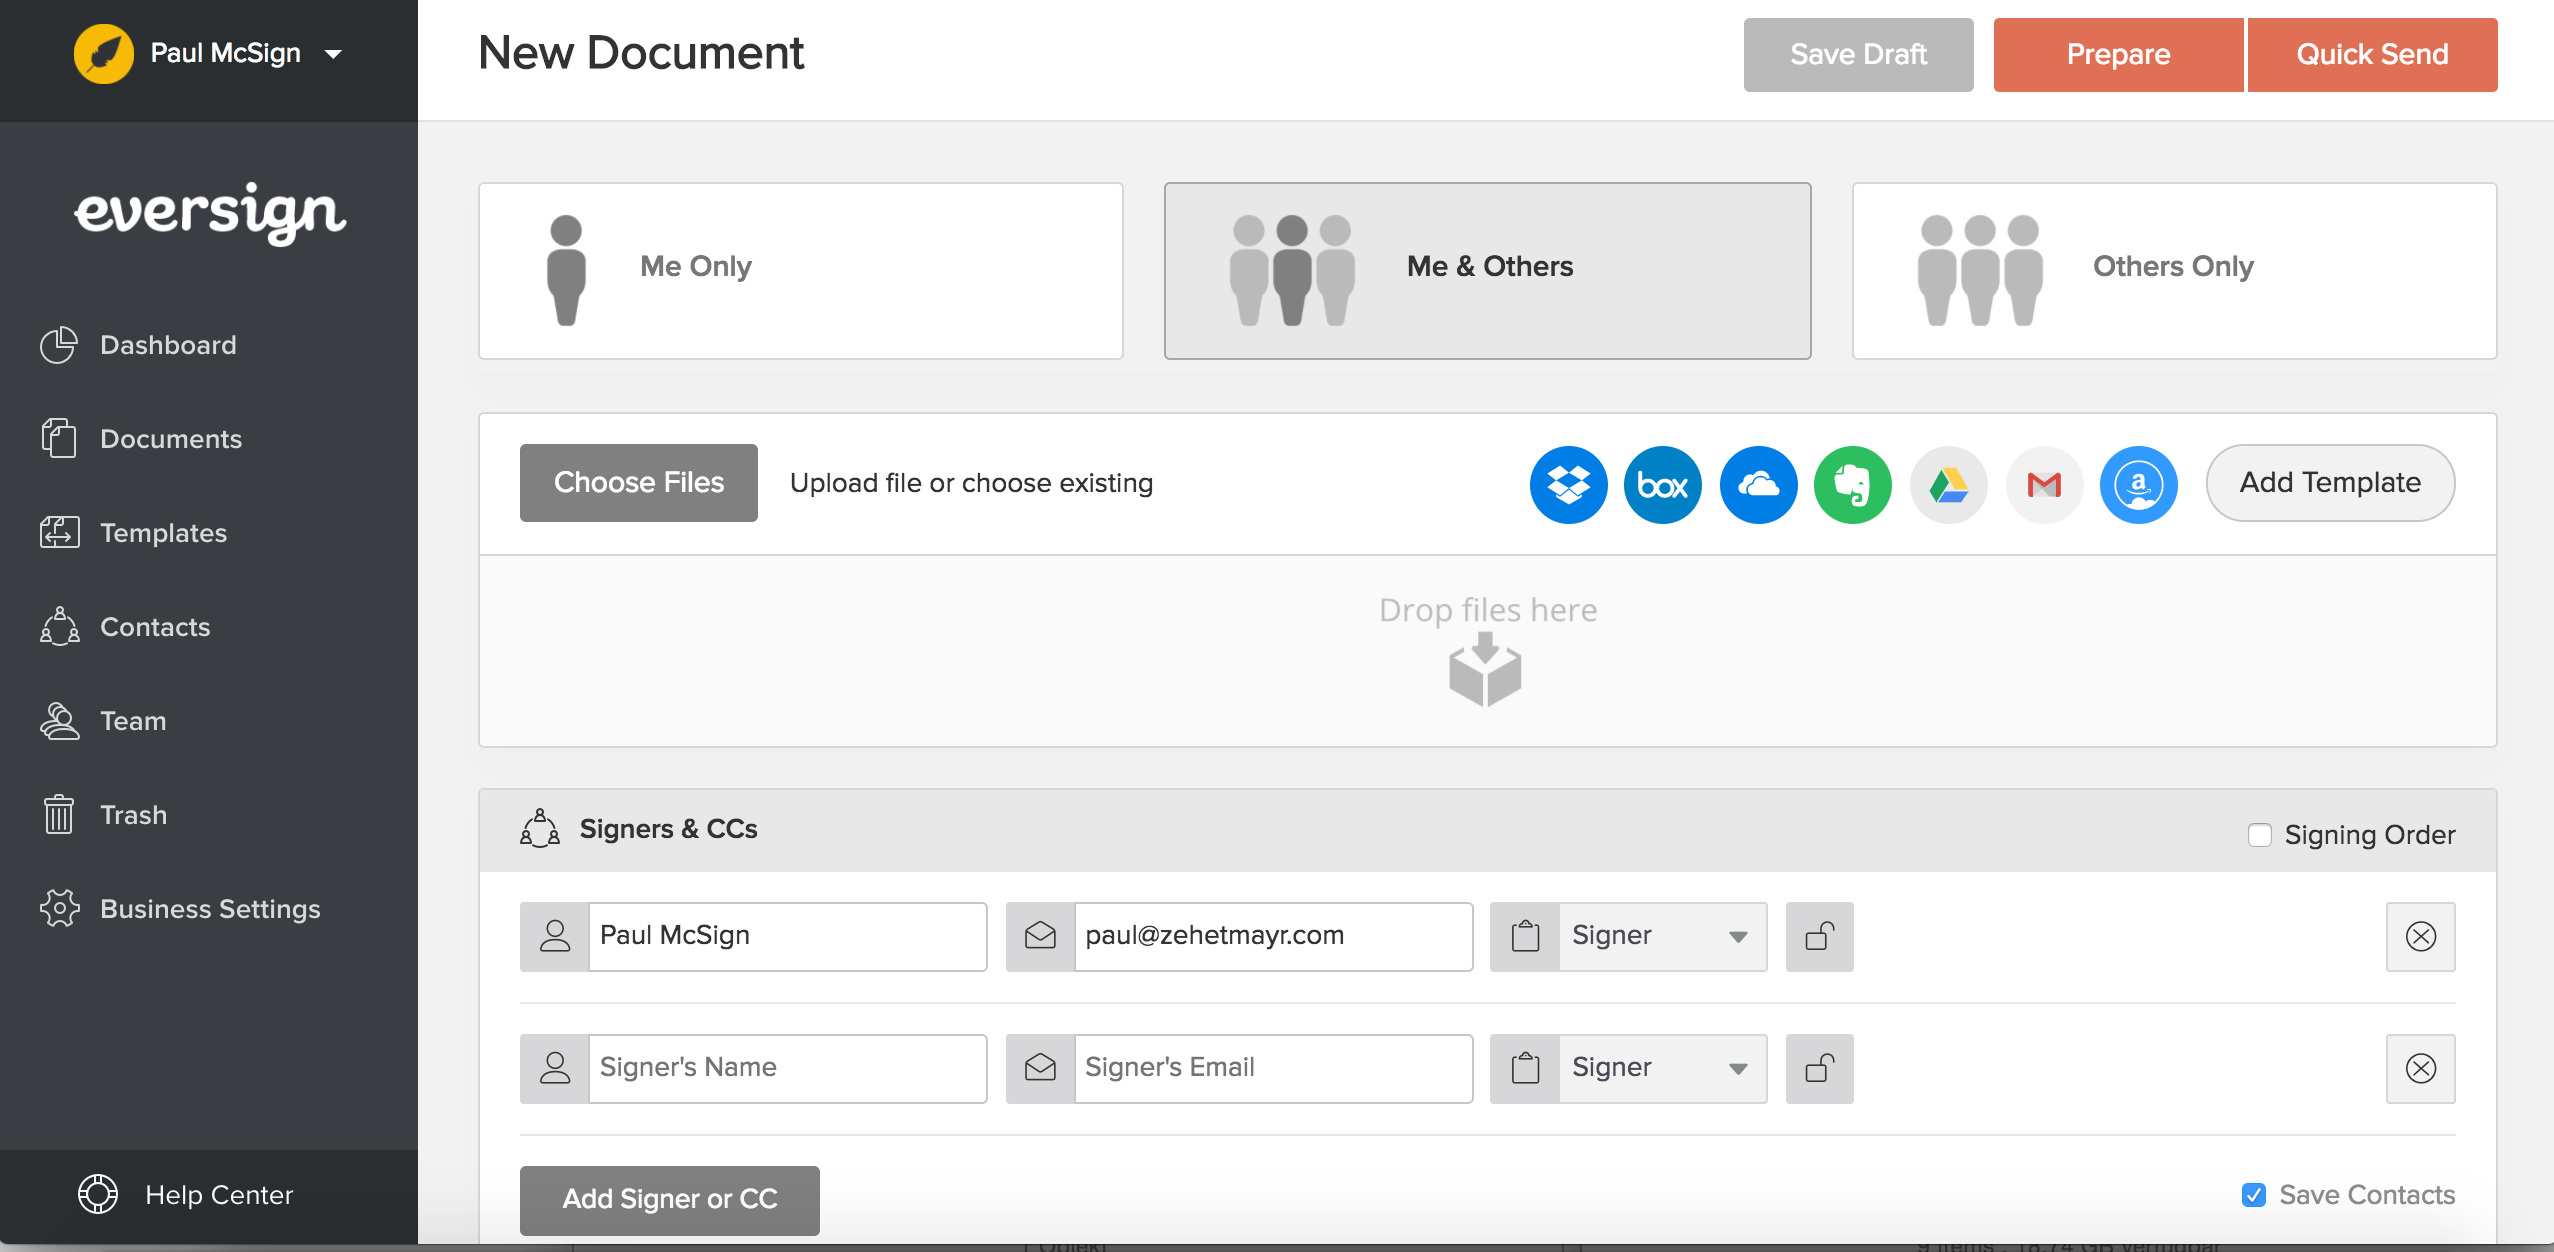Open Templates in the sidebar
The image size is (2554, 1252).
click(163, 533)
